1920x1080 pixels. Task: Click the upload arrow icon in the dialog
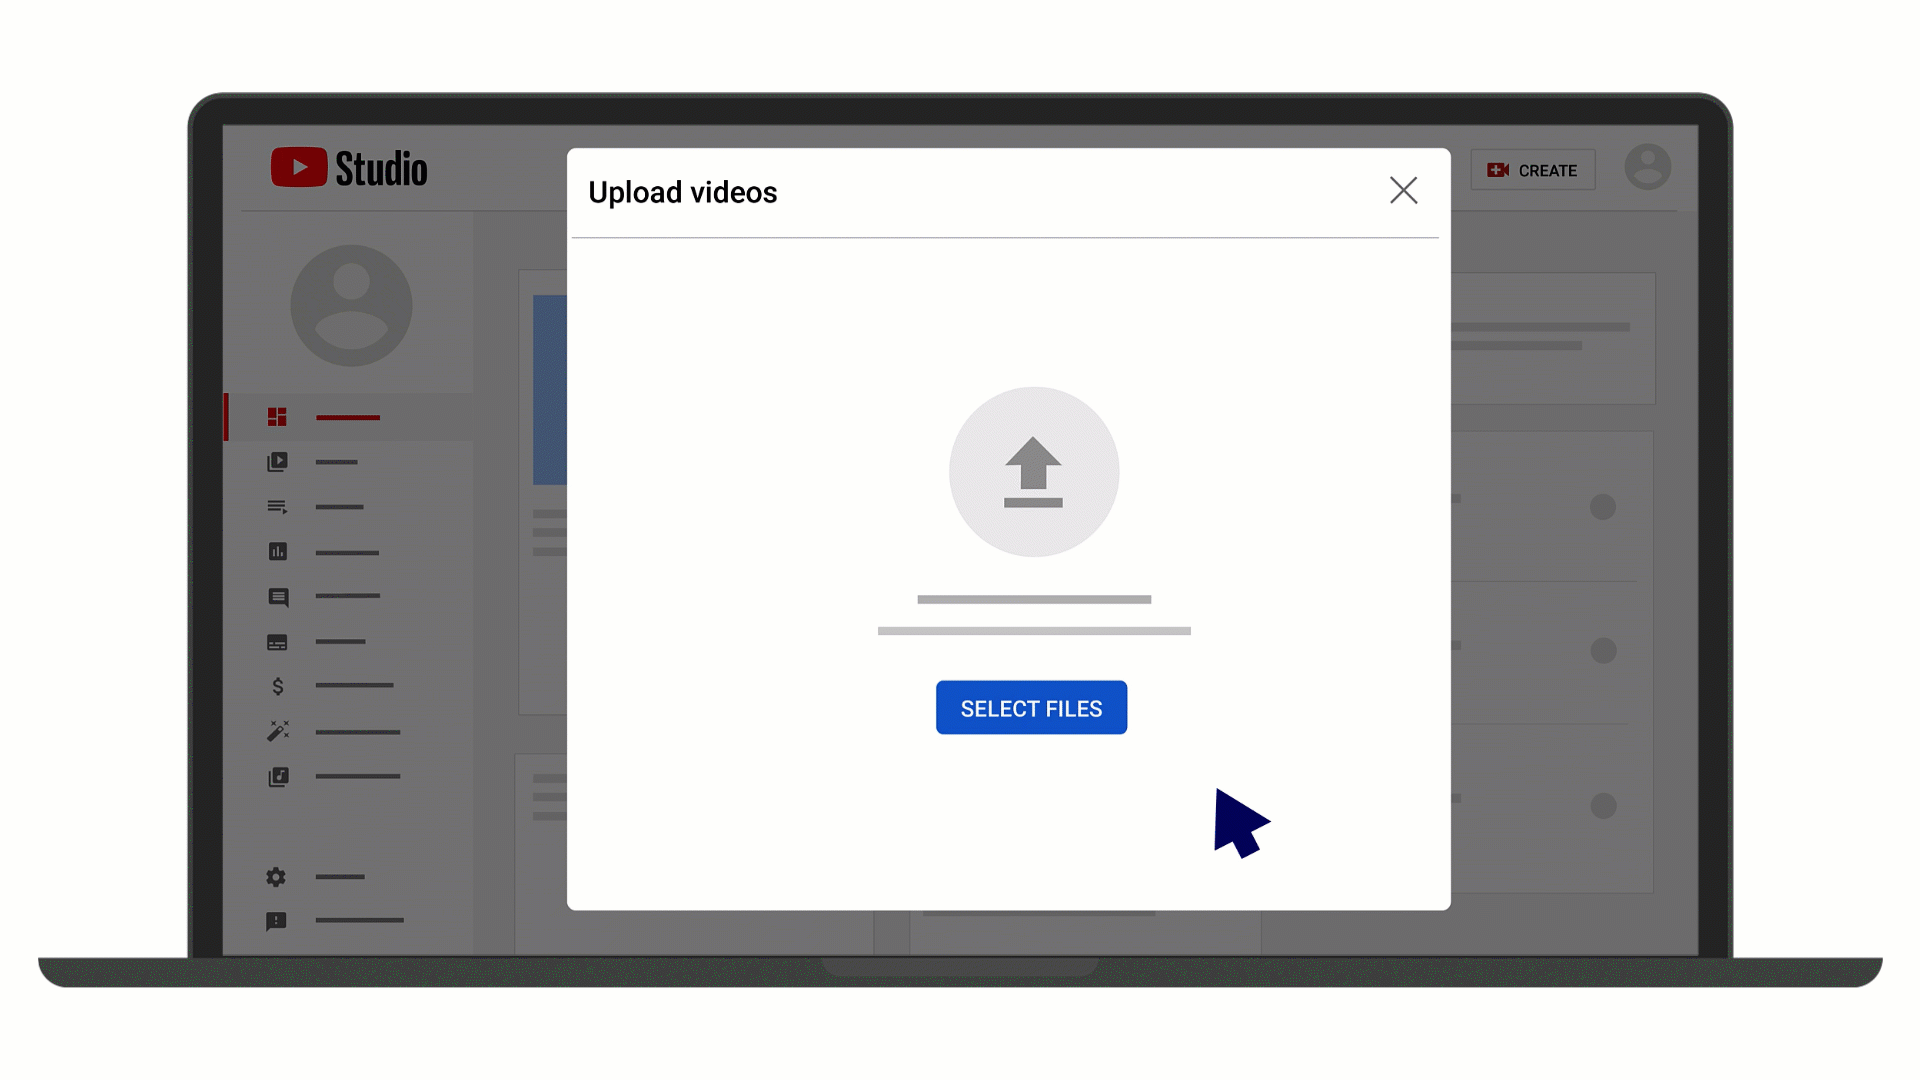1033,471
